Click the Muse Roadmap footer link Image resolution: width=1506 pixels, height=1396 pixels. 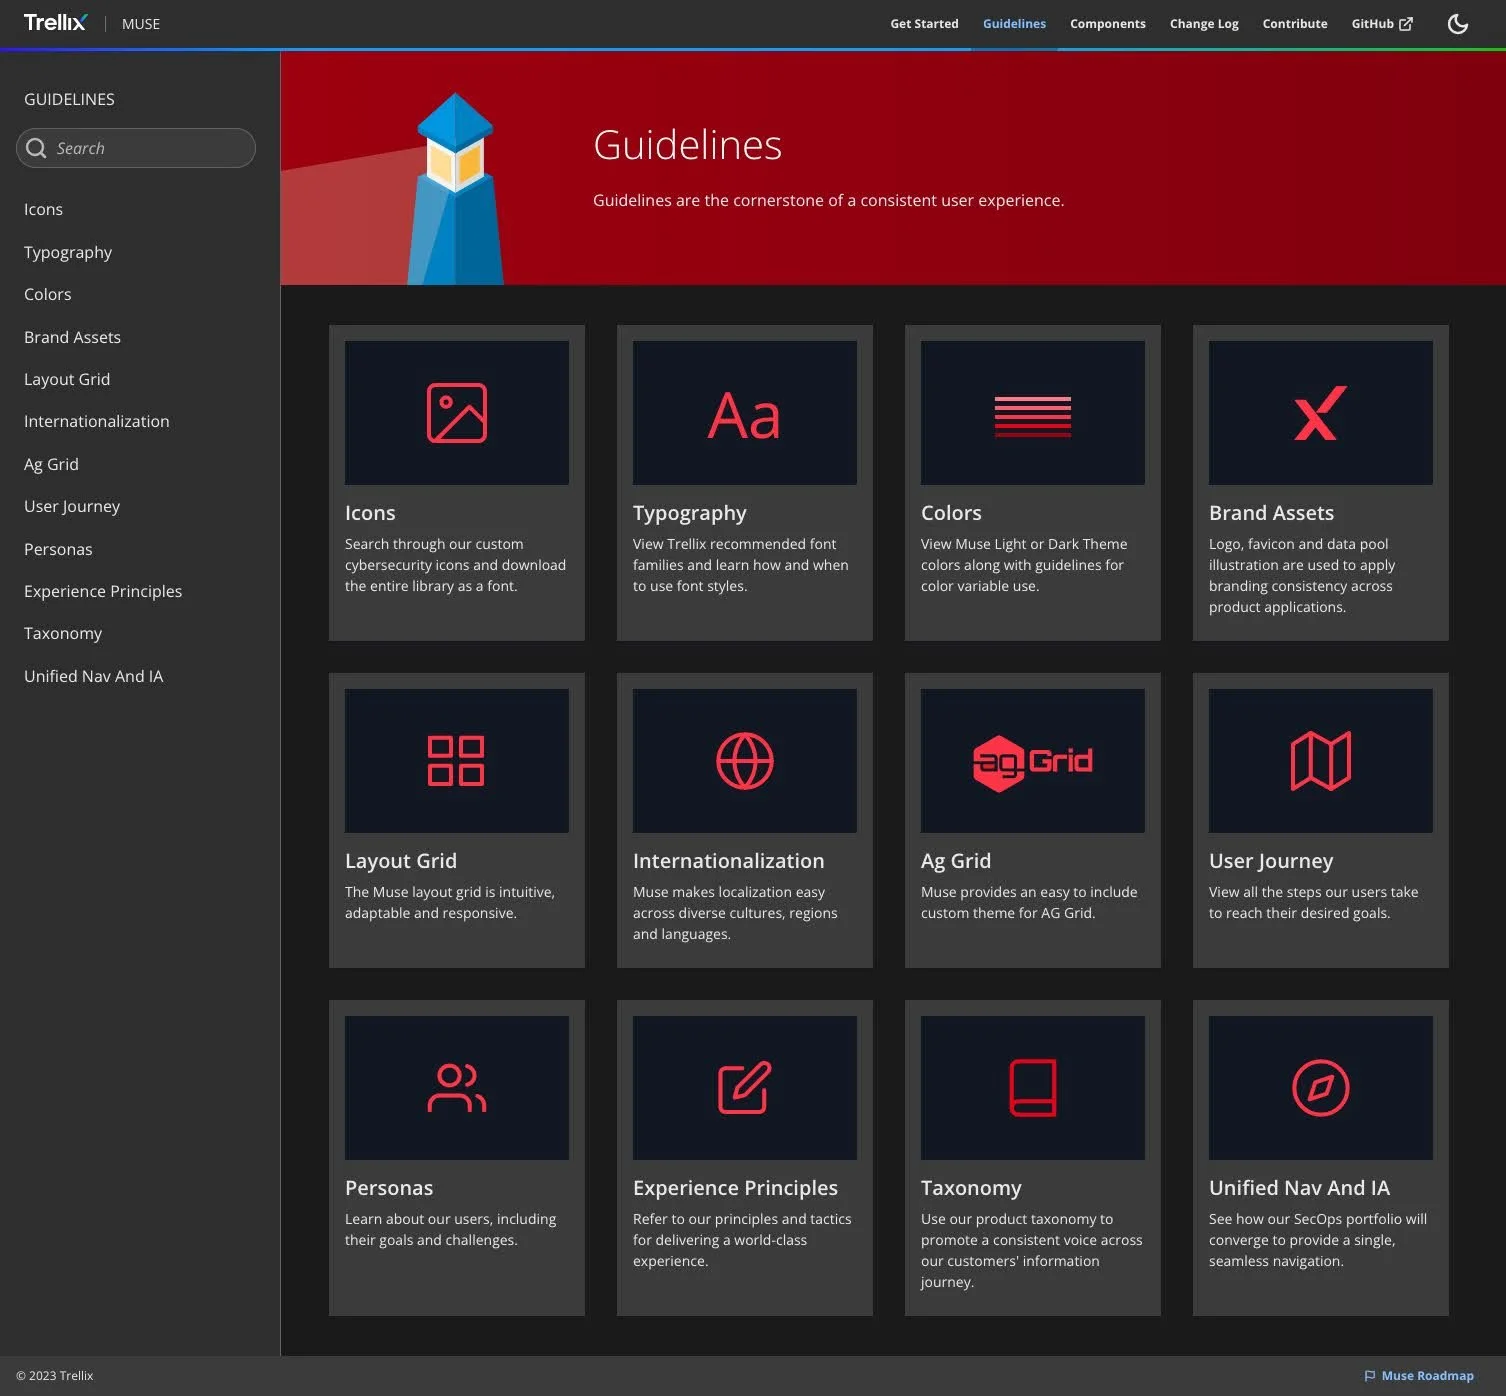[1419, 1376]
